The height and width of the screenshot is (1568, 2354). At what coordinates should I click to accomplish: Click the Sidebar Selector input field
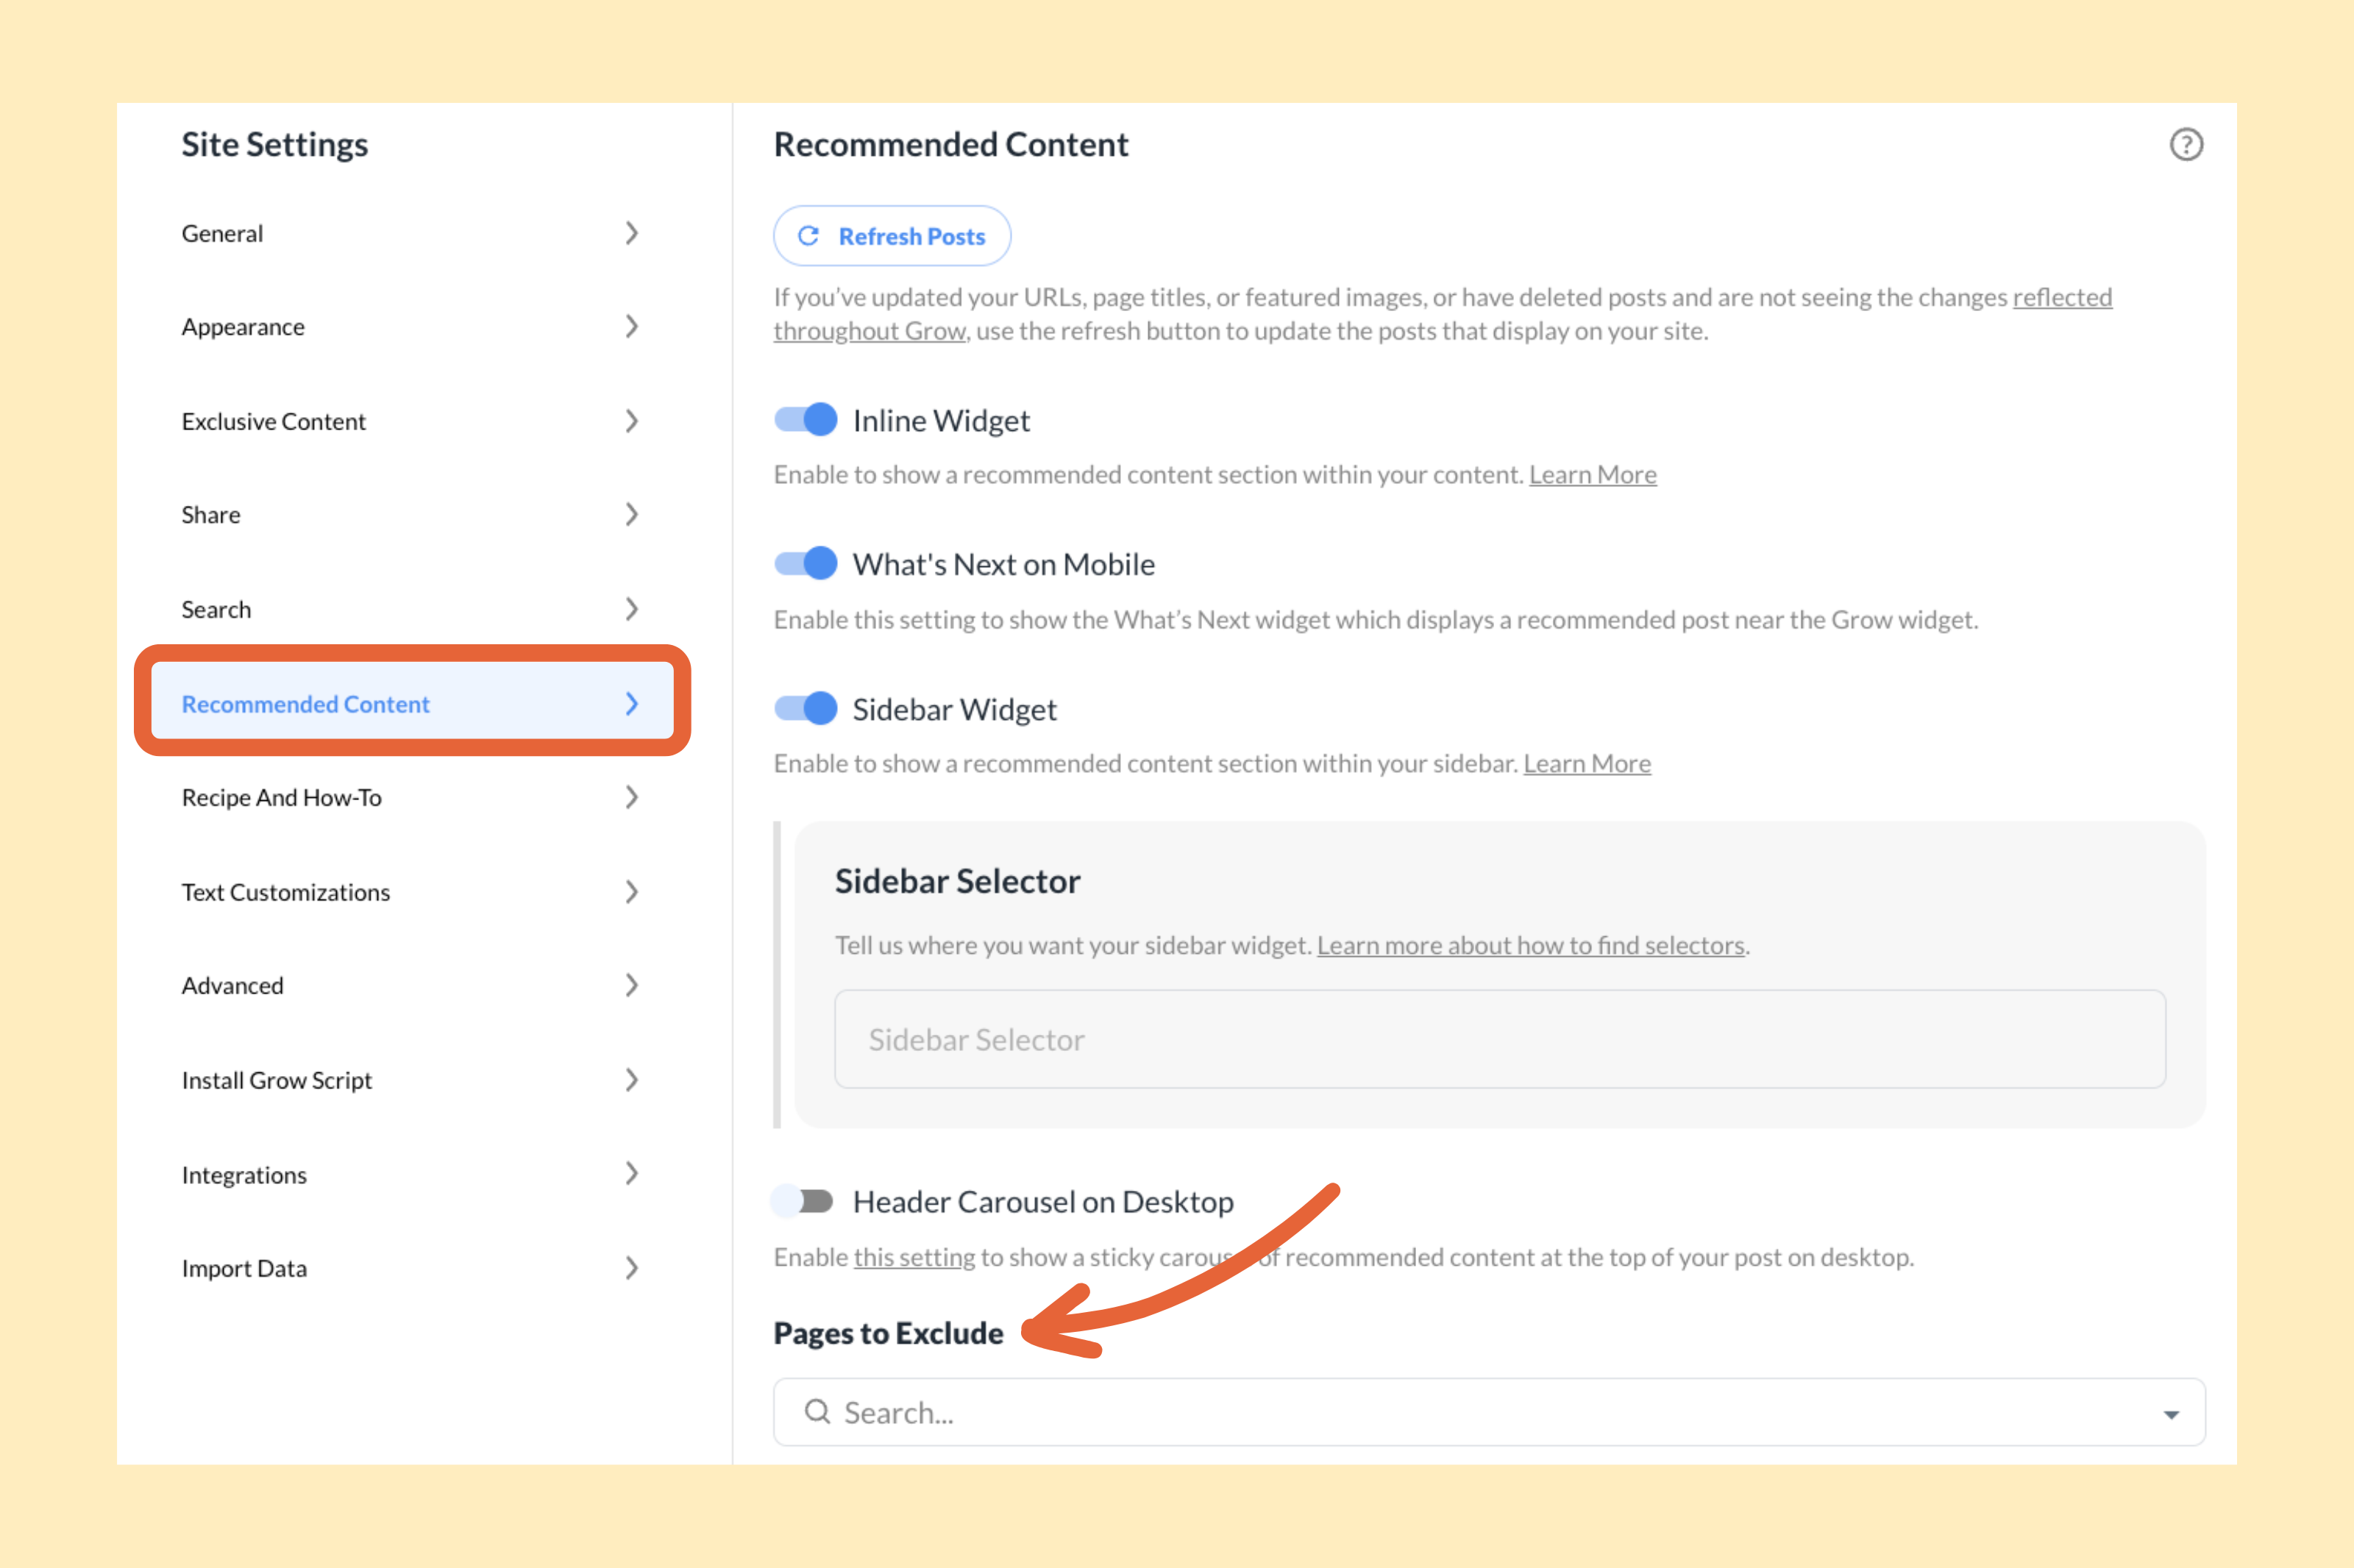pos(1499,1040)
